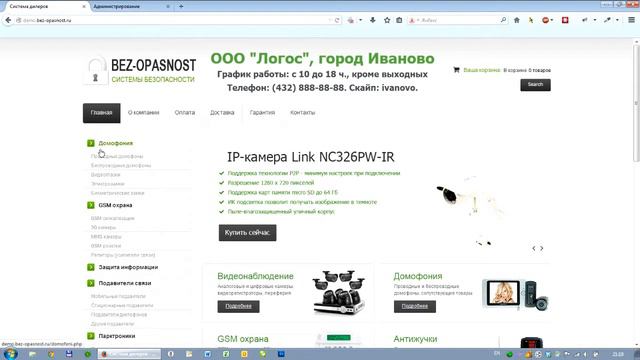This screenshot has width=640, height=360.
Task: Click the IP-камера Link NC326PW-IR title
Action: [x=311, y=157]
